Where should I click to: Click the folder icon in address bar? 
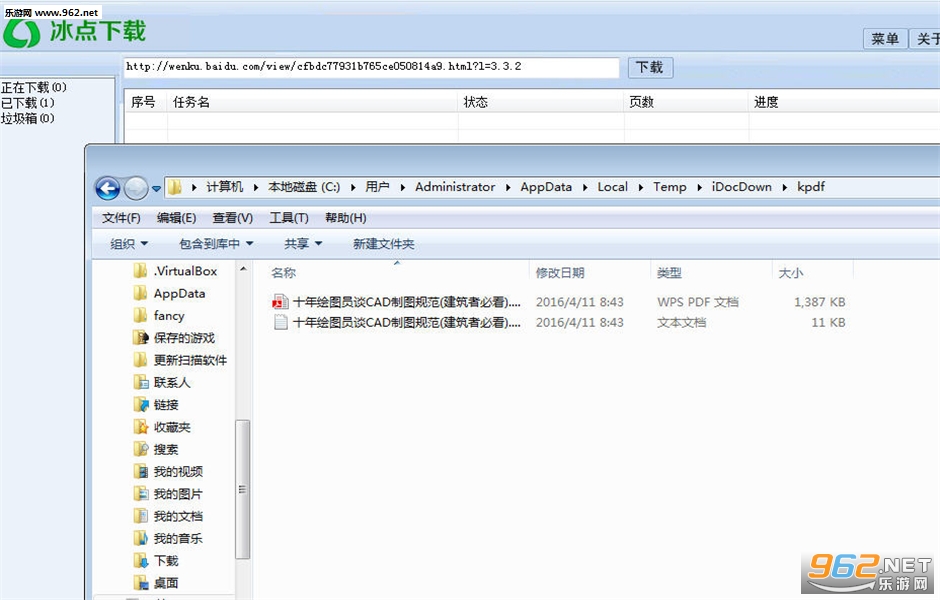tap(174, 187)
